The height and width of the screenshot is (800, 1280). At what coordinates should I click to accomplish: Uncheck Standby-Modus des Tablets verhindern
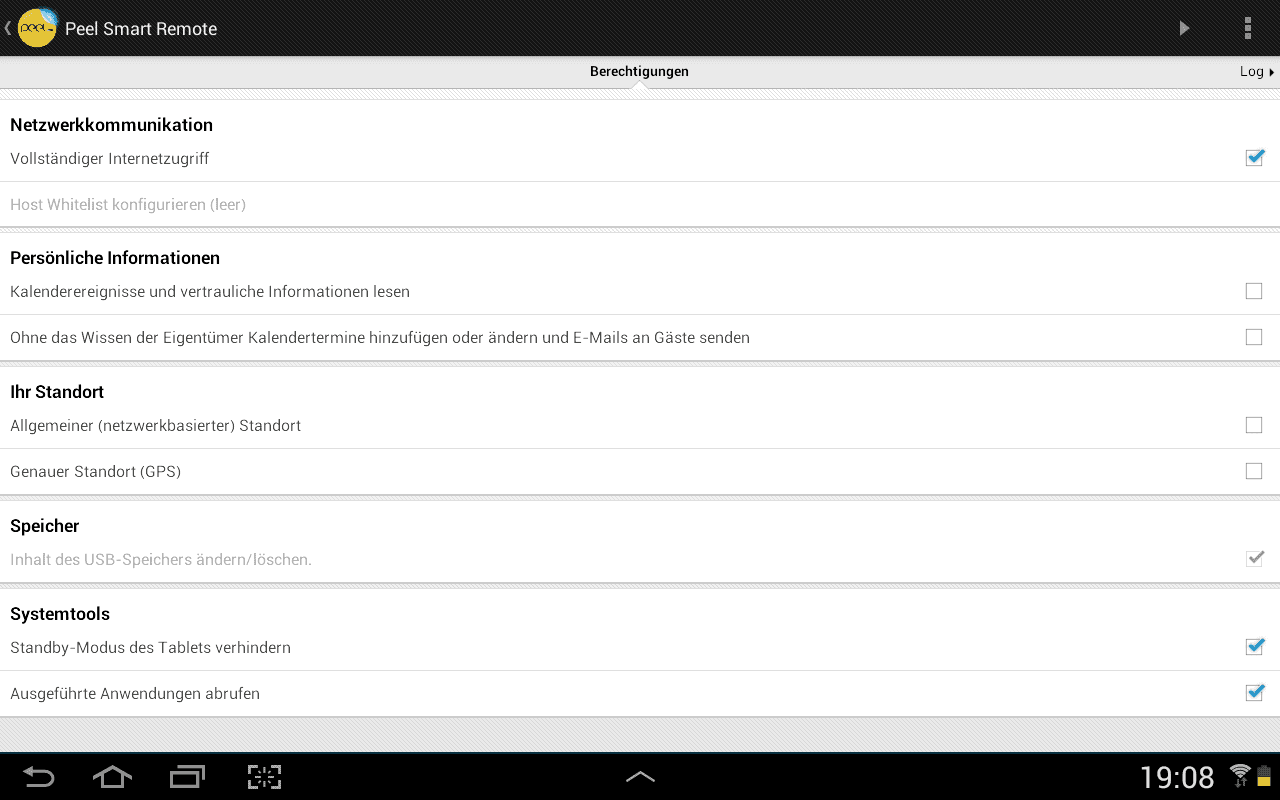pyautogui.click(x=1254, y=647)
